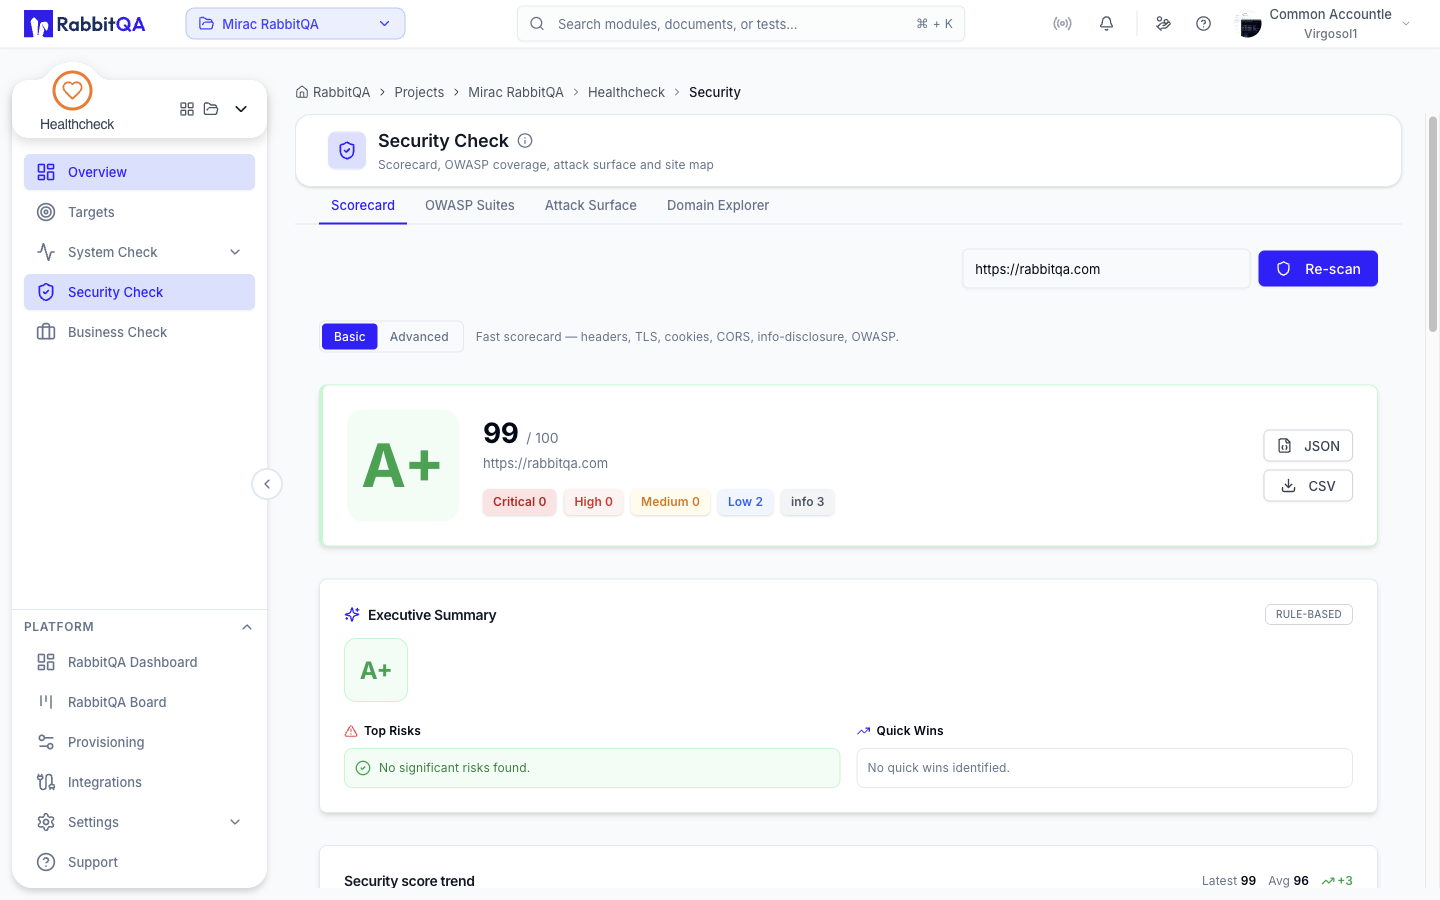The width and height of the screenshot is (1440, 900).
Task: Open the Common Accountle account menu
Action: click(x=1325, y=24)
